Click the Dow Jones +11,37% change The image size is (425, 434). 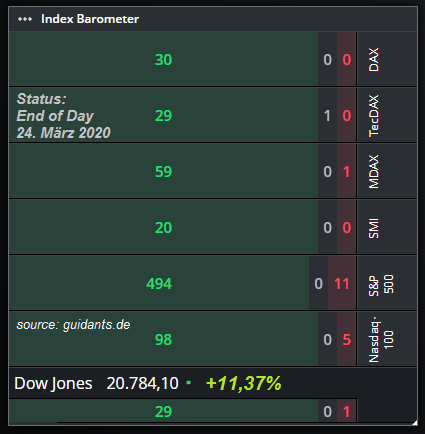click(x=244, y=383)
